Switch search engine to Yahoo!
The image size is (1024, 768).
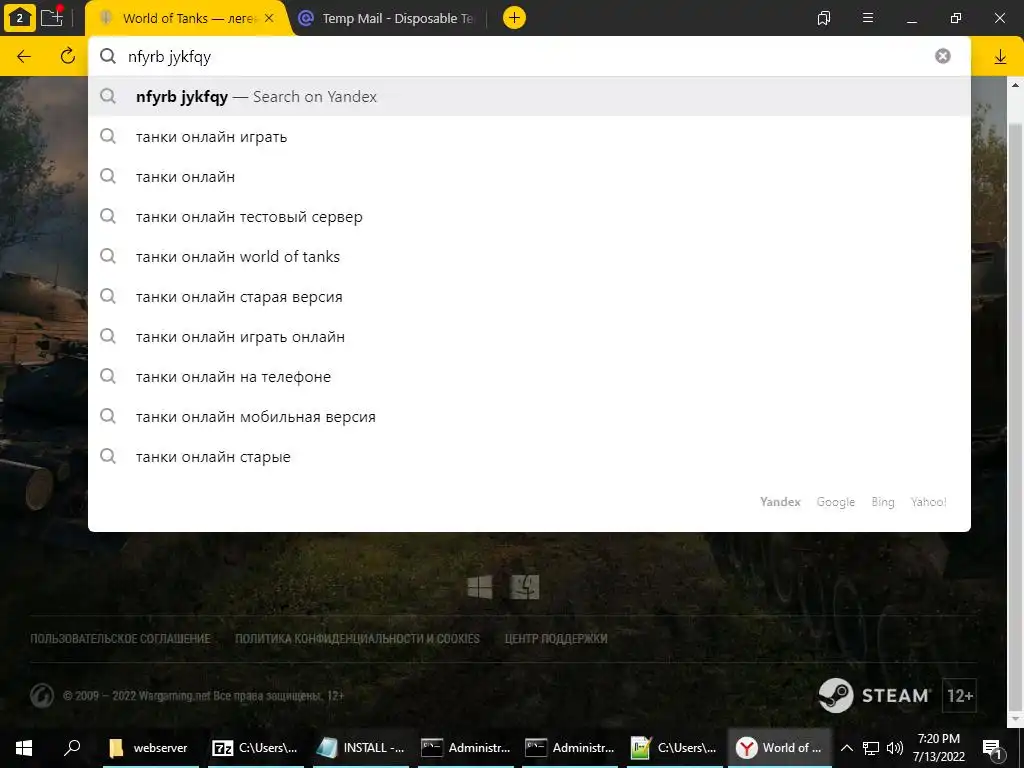coord(928,502)
